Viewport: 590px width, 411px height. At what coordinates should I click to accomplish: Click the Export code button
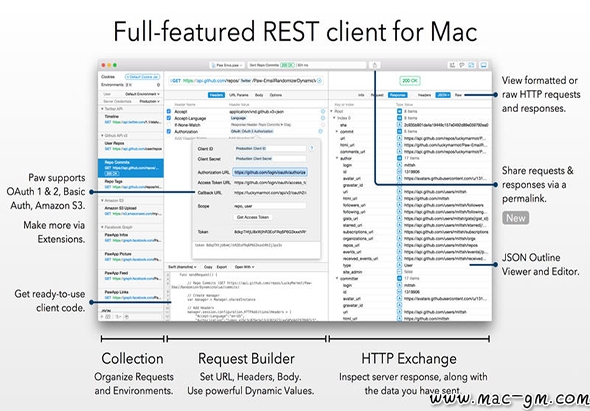coord(222,267)
